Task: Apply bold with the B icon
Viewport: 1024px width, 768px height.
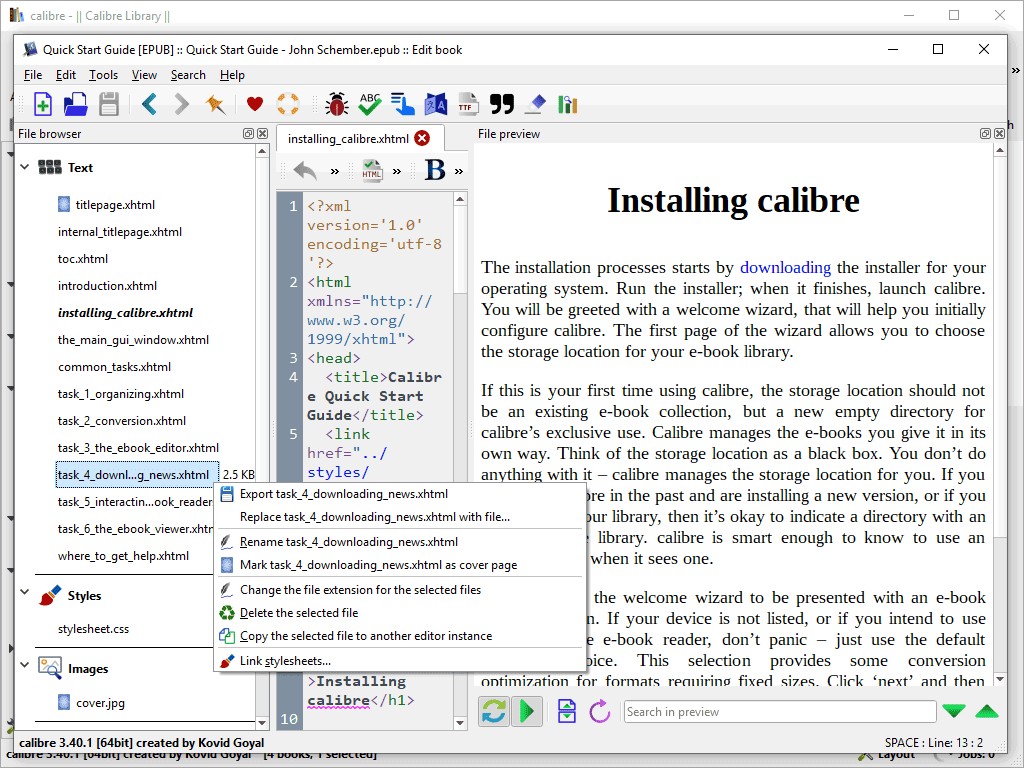Action: (435, 170)
